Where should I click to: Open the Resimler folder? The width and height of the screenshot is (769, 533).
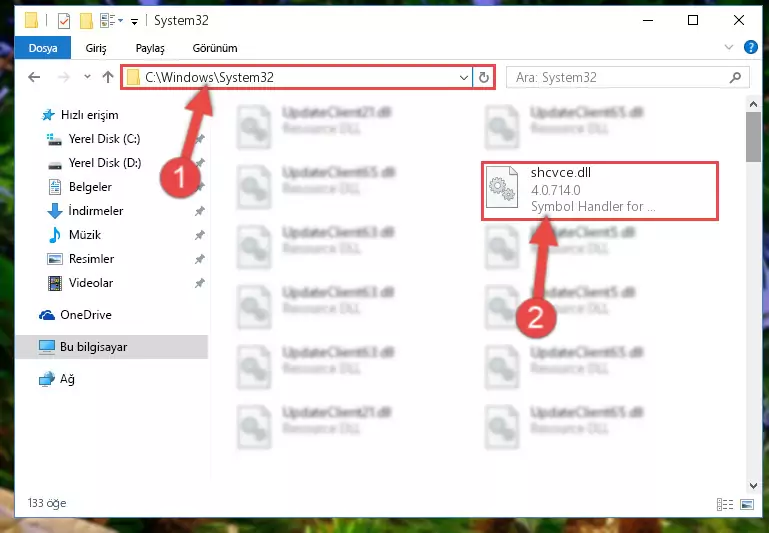coord(91,259)
